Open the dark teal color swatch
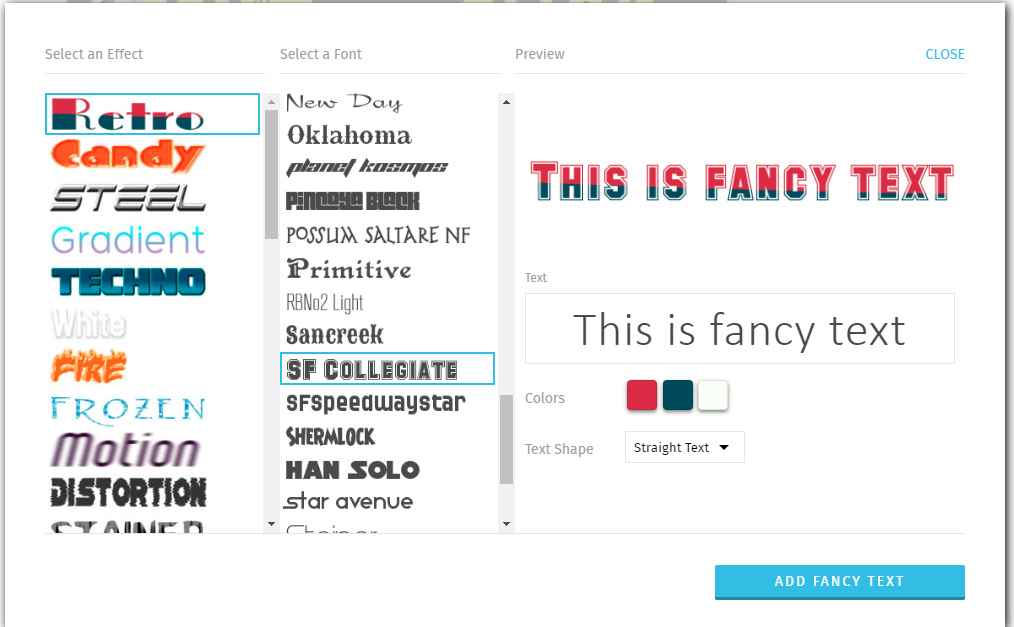This screenshot has width=1014, height=627. pyautogui.click(x=677, y=395)
